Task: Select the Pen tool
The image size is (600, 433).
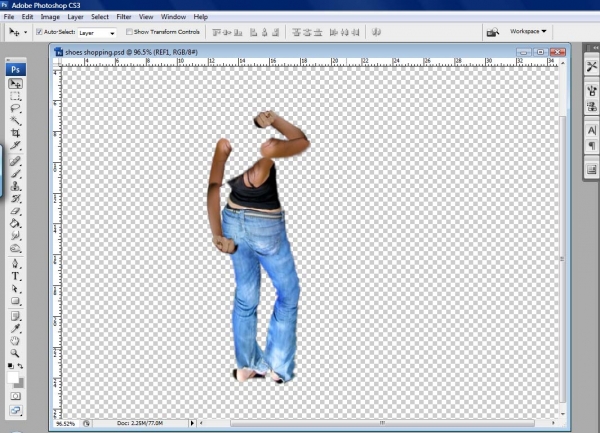Action: [x=15, y=264]
